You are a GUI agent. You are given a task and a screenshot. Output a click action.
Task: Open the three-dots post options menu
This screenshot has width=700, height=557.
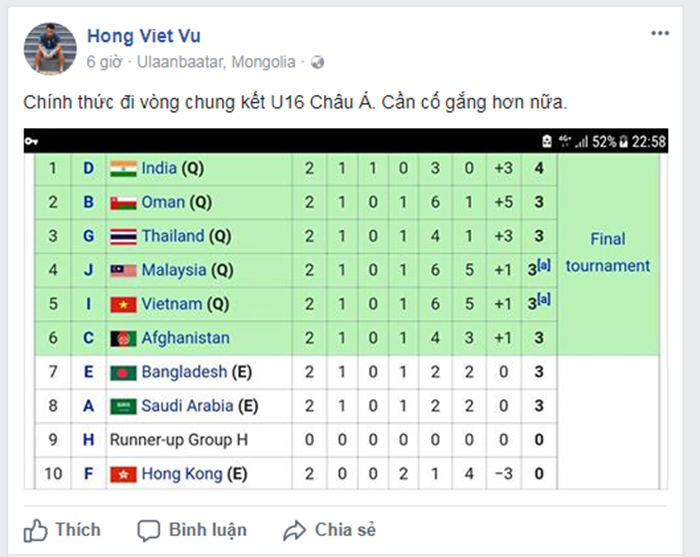660,34
